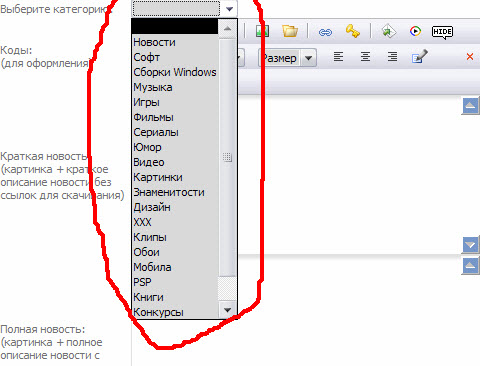Open the Размер font size dropdown
This screenshot has width=483, height=366.
[x=287, y=58]
